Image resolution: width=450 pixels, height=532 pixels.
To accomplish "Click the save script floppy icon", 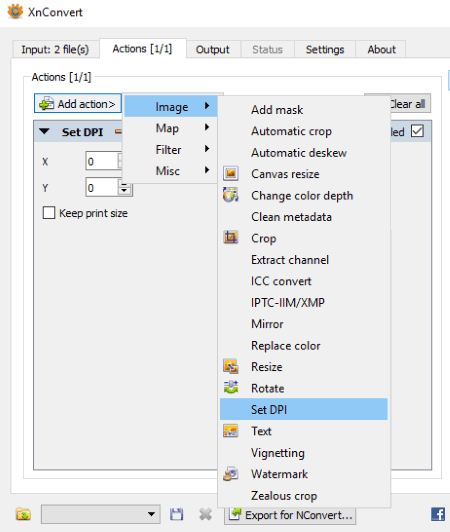I will click(x=176, y=514).
